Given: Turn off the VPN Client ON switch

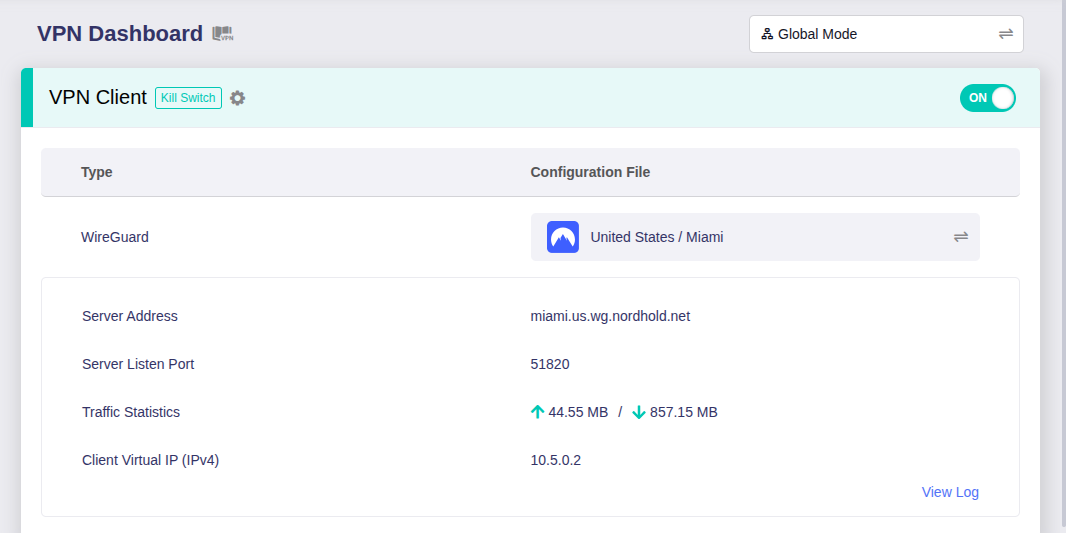Looking at the screenshot, I should (x=987, y=98).
